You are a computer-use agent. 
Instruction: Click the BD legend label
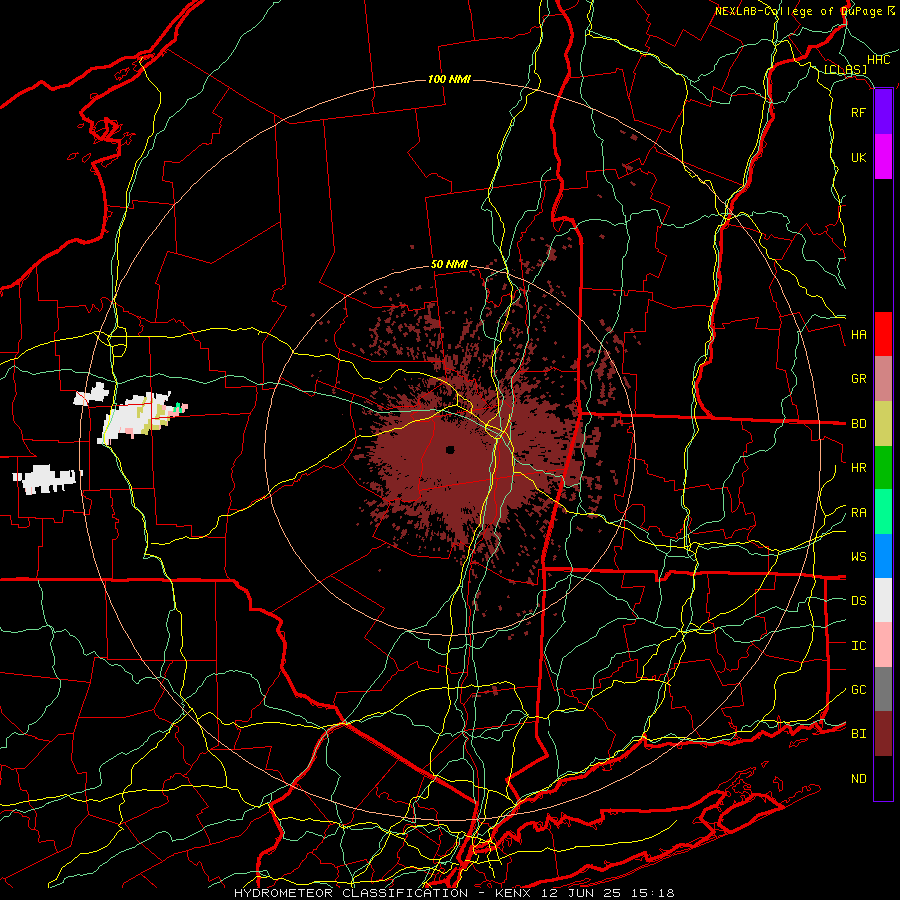pyautogui.click(x=858, y=424)
